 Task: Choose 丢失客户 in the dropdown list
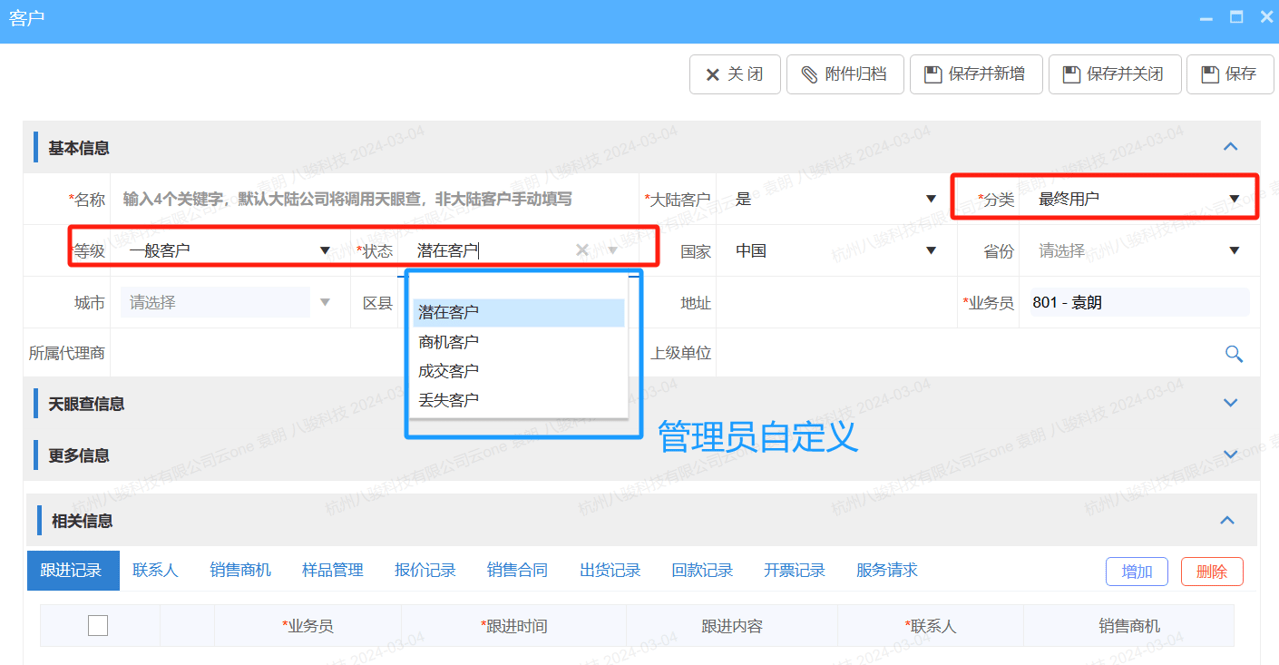pos(449,400)
